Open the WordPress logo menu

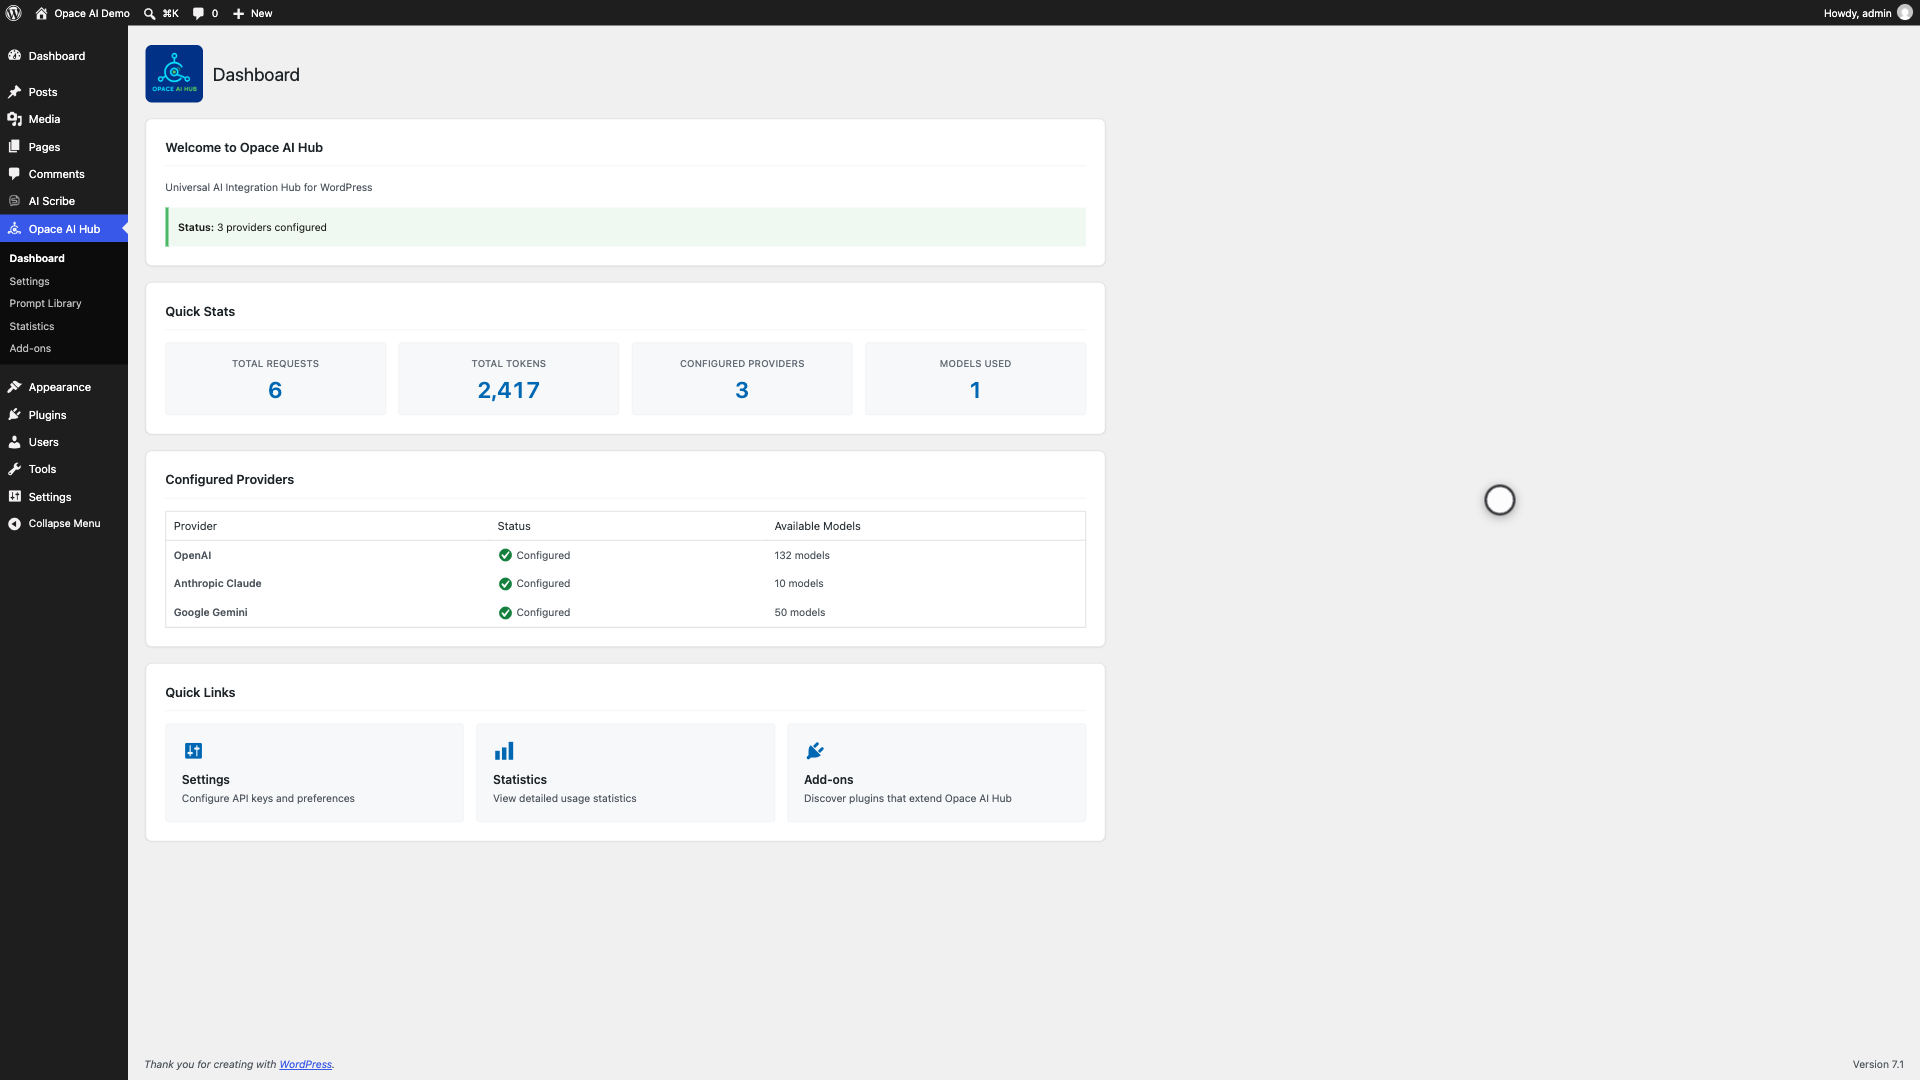14,13
